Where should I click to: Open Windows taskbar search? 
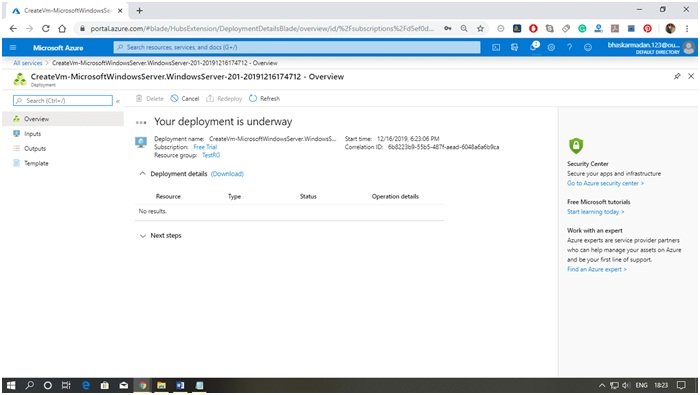click(29, 385)
